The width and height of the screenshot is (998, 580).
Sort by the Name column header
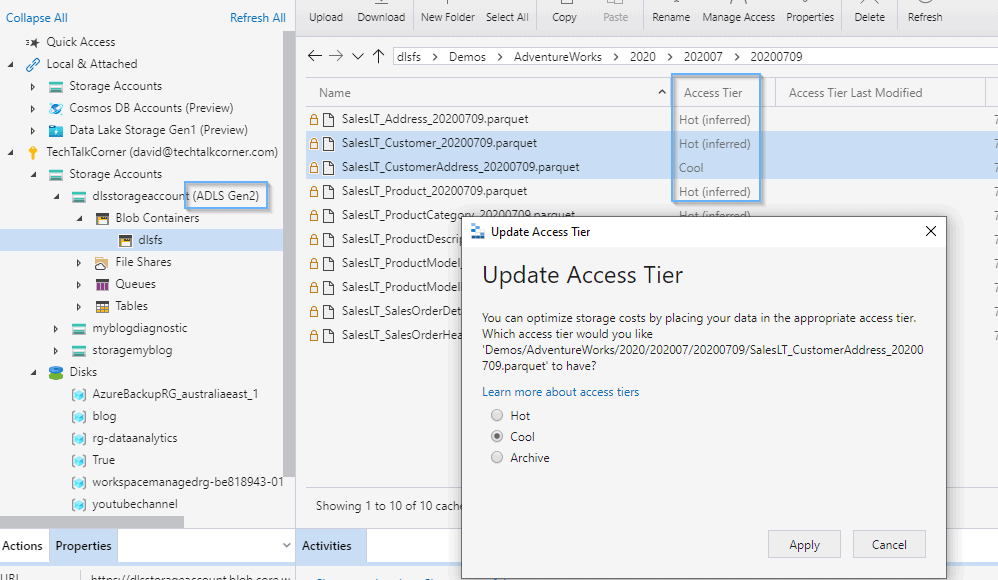click(x=488, y=93)
